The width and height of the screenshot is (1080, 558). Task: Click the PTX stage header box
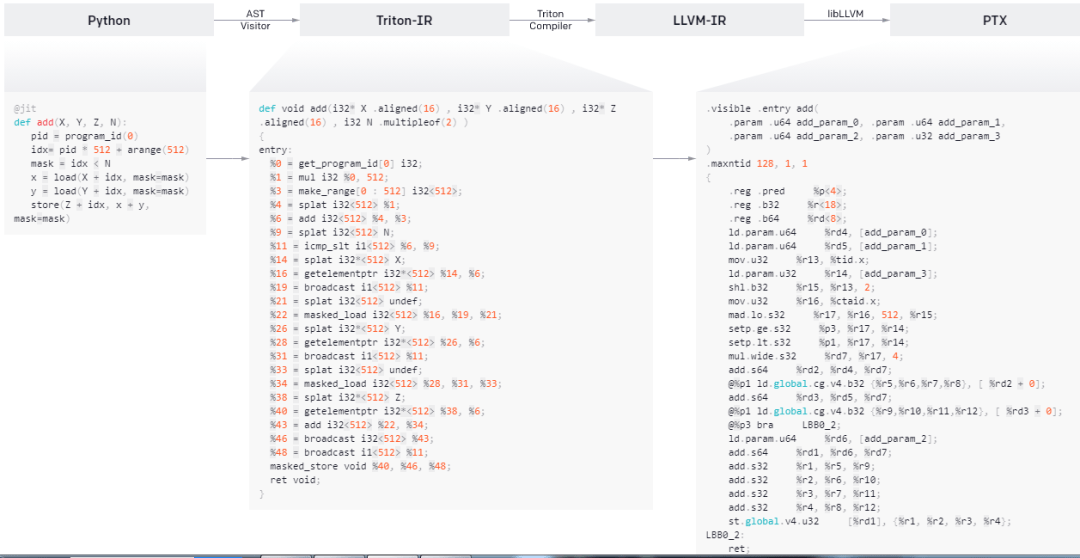(985, 20)
